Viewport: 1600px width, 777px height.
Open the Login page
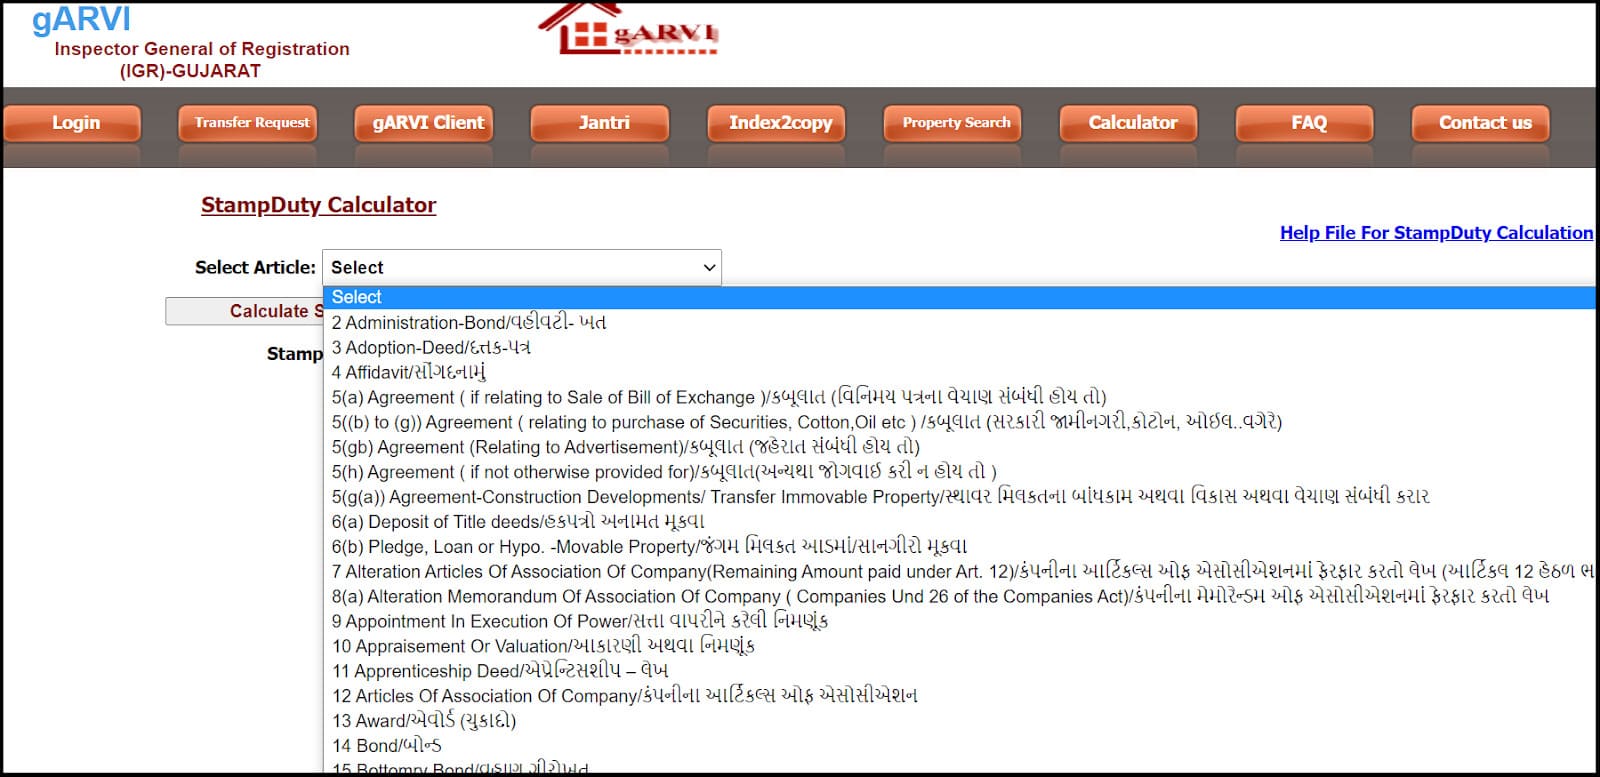[x=75, y=123]
